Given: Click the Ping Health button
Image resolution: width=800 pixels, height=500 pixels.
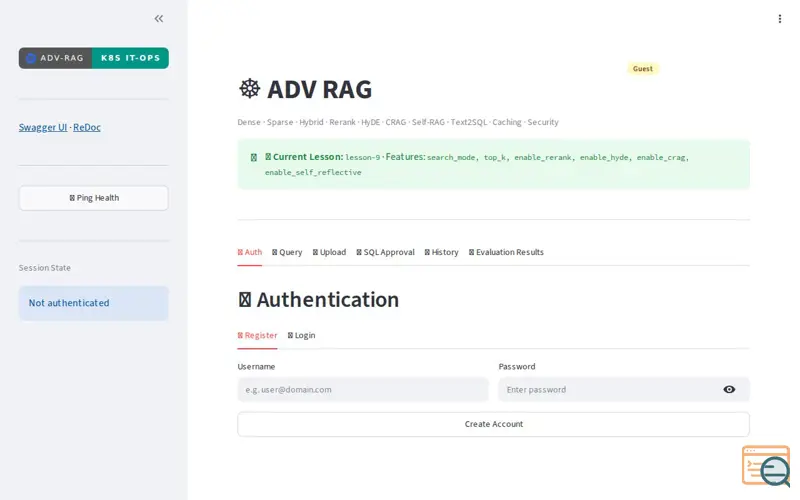Looking at the screenshot, I should pos(94,198).
